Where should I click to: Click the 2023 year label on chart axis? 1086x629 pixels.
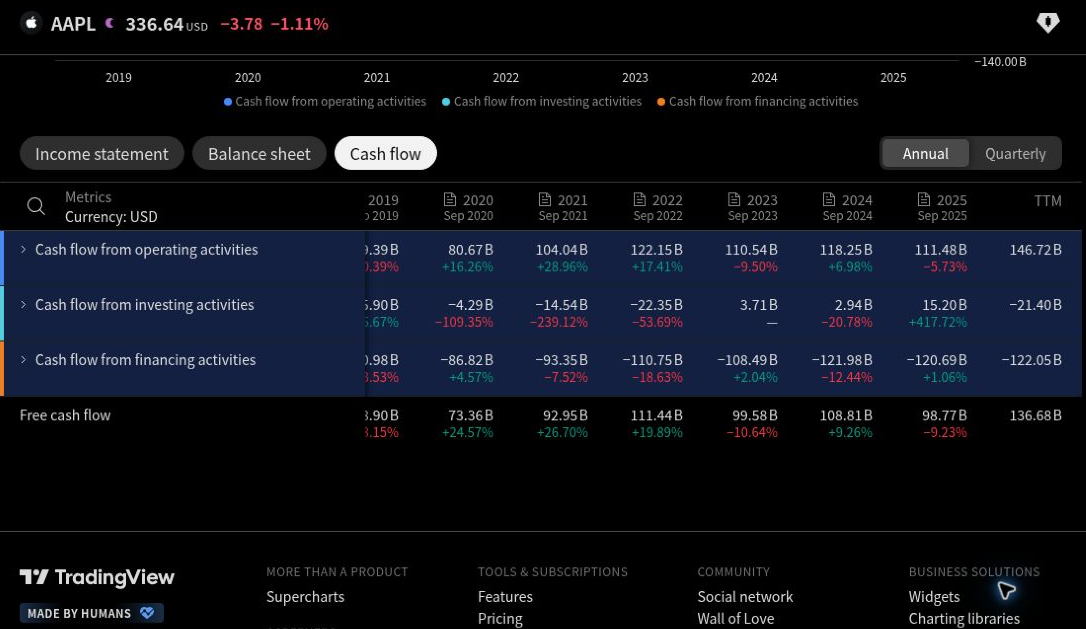635,78
